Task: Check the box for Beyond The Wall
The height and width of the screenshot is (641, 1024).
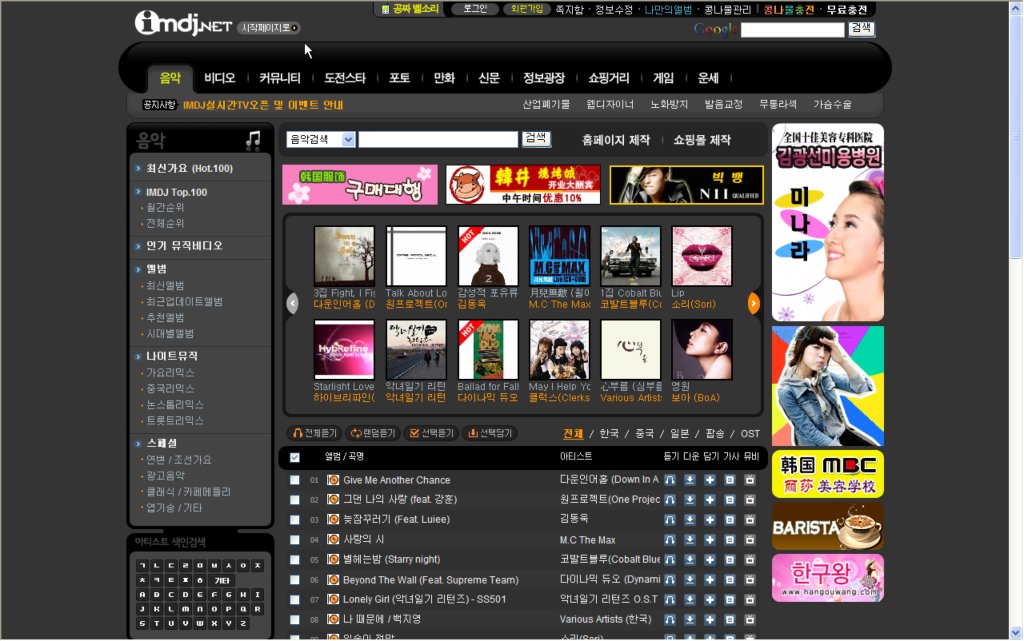Action: coord(295,580)
